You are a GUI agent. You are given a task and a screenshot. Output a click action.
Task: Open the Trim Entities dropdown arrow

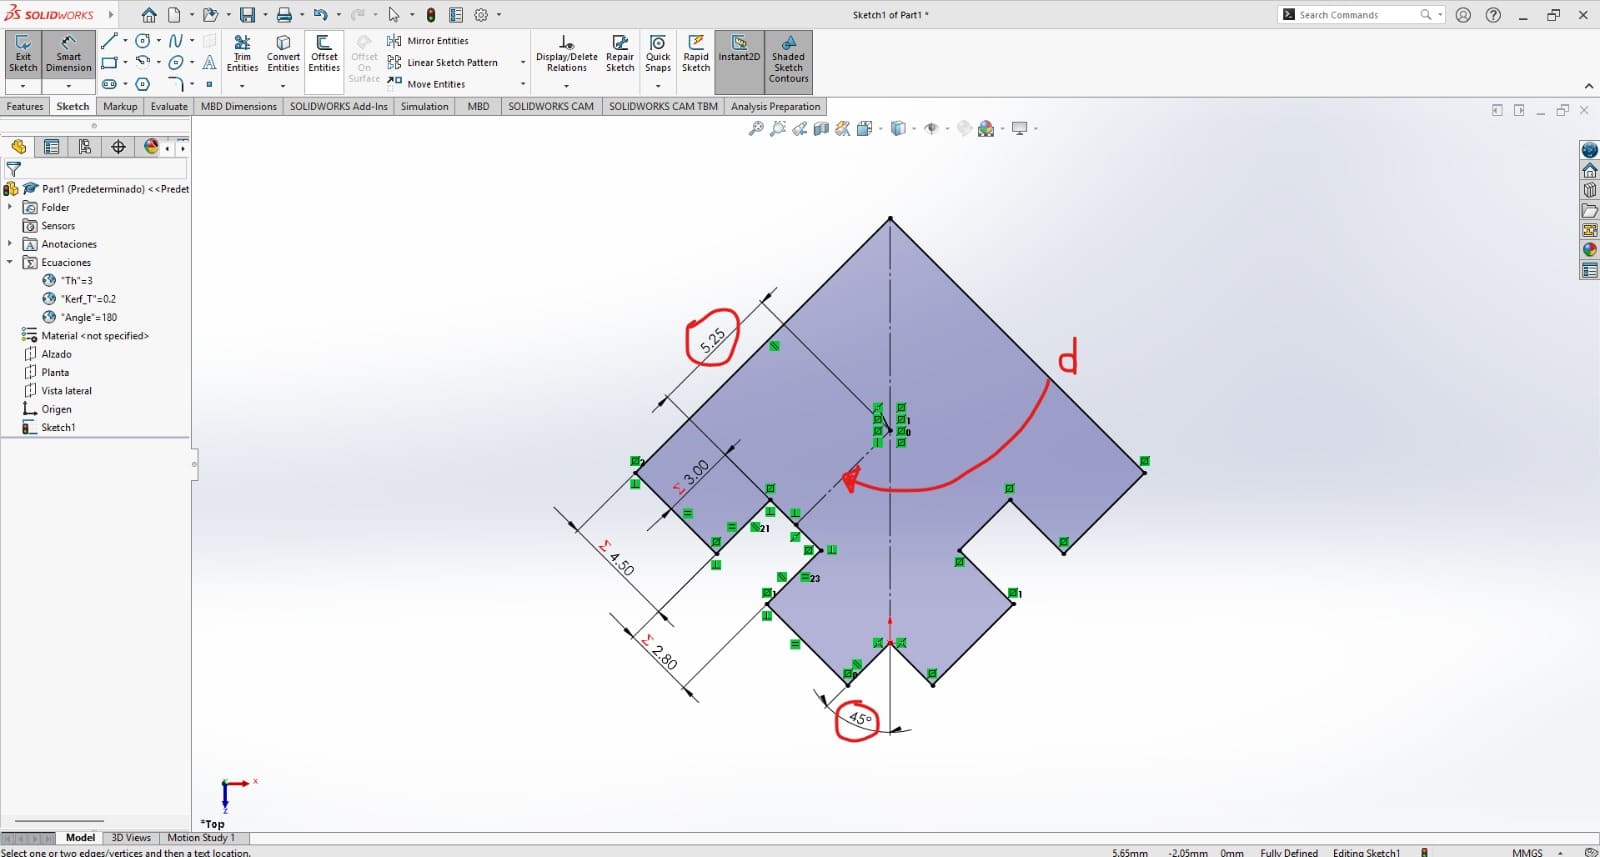[x=242, y=86]
